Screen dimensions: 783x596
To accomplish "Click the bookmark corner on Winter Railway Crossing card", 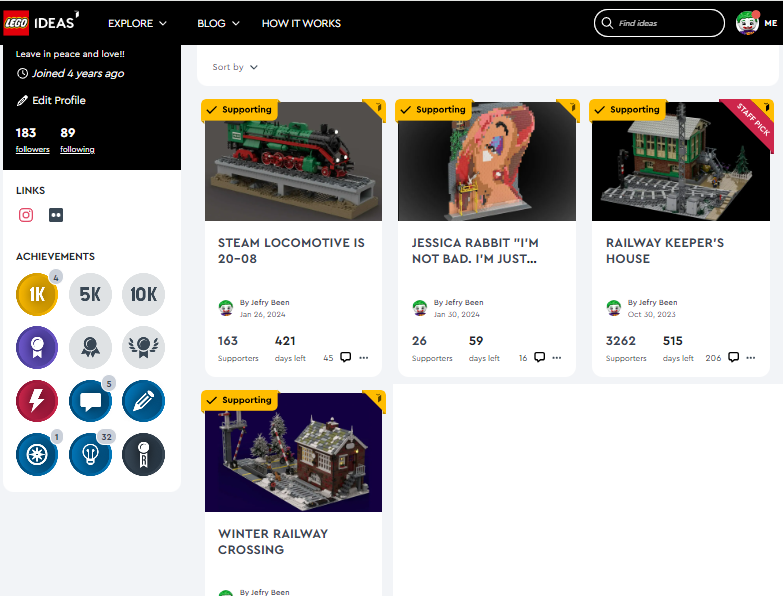I will point(377,399).
